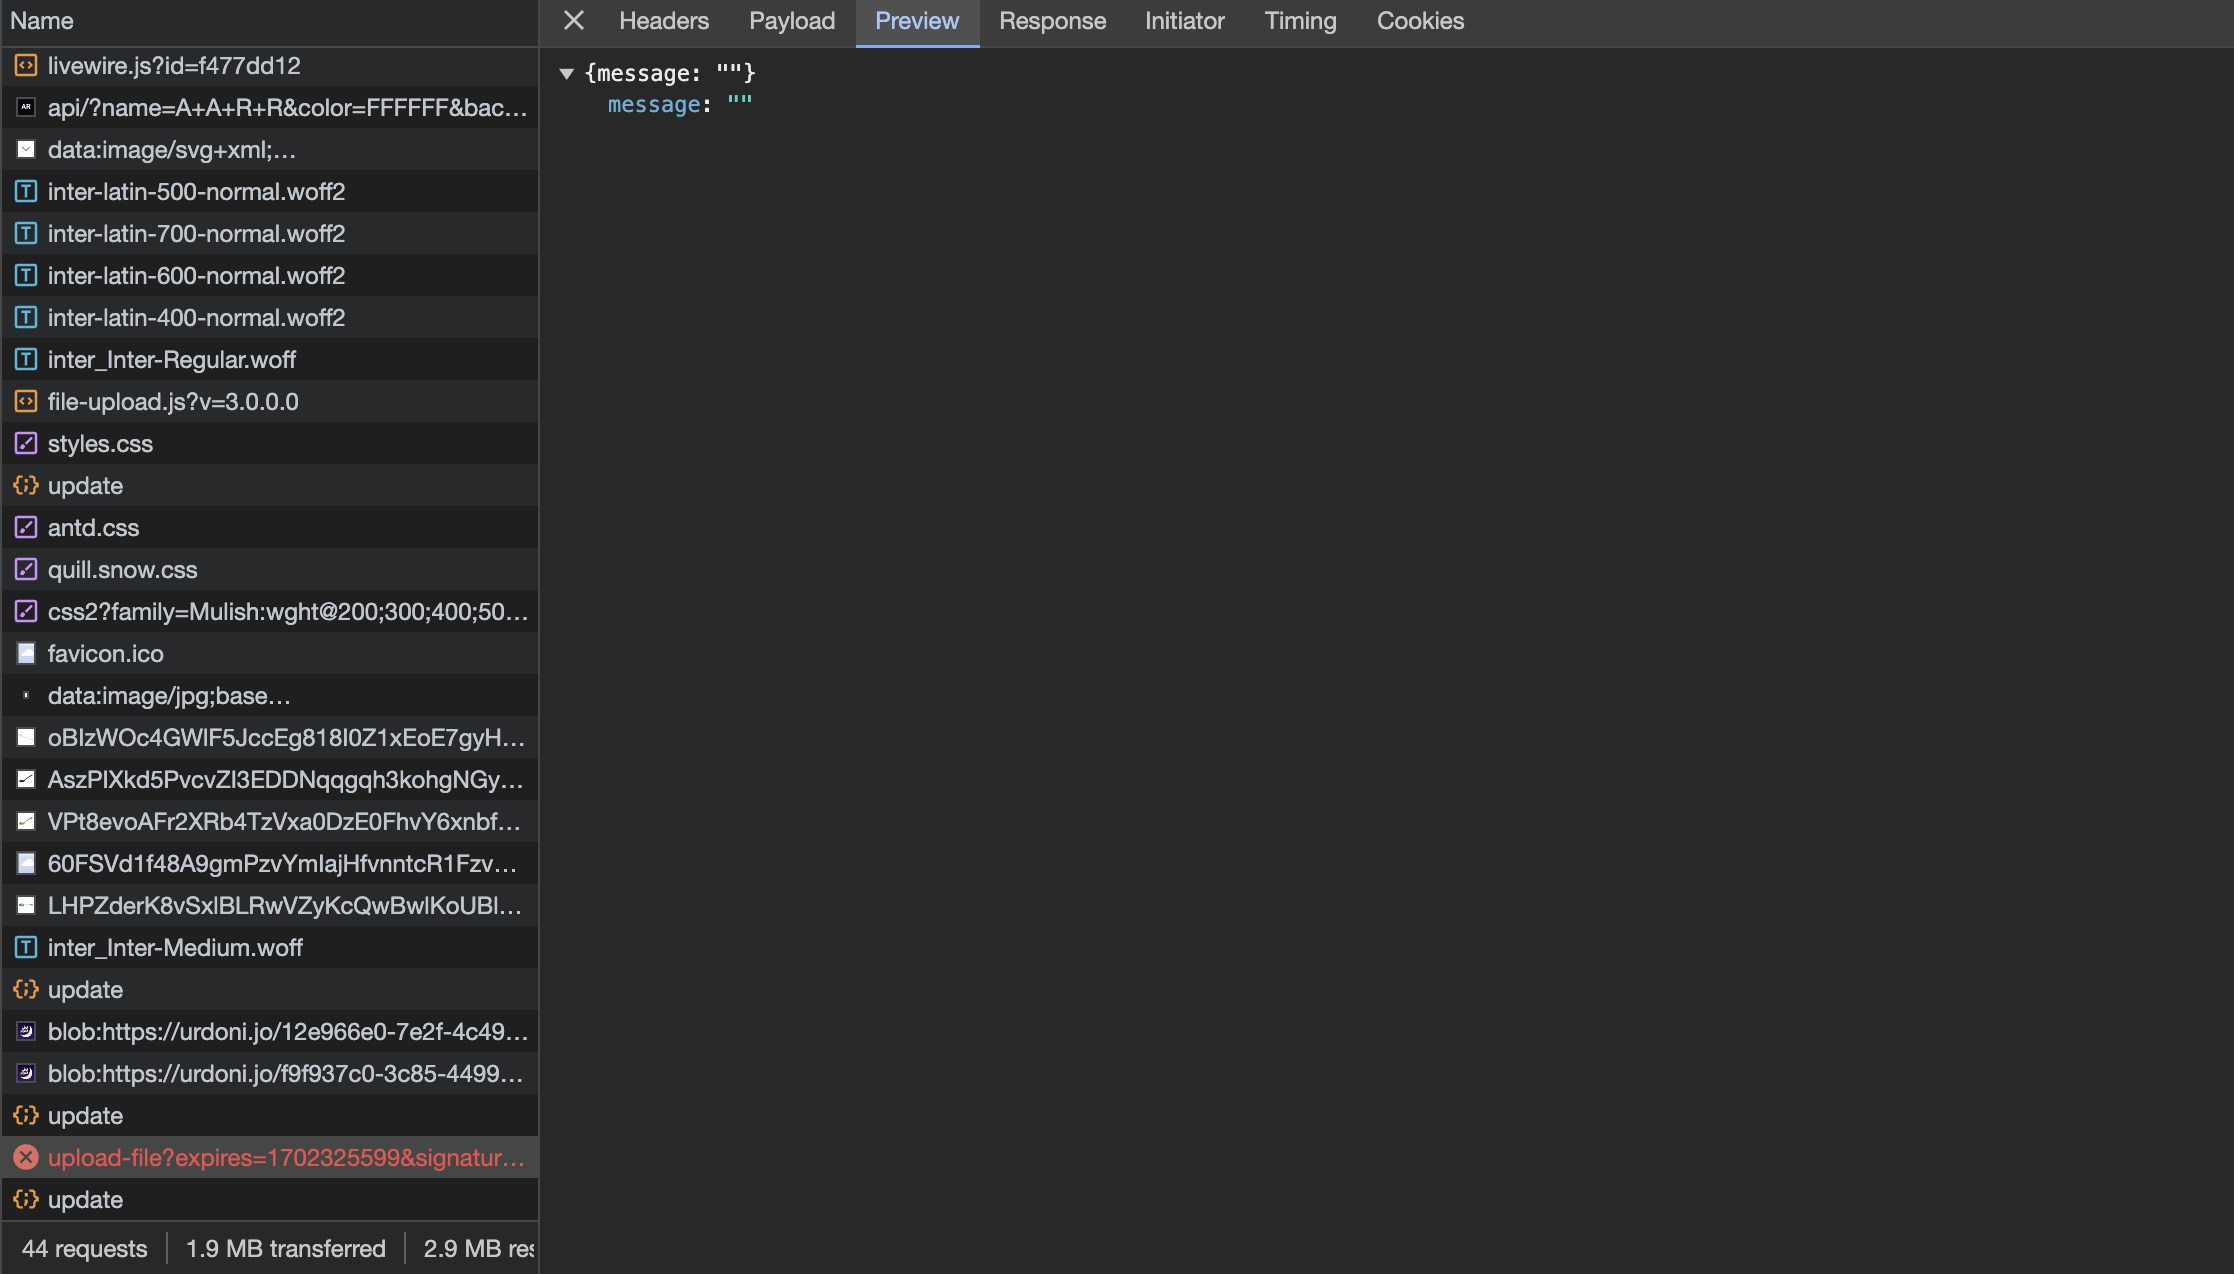Switch to the Response tab
Screen dimensions: 2234x1274
point(1052,21)
